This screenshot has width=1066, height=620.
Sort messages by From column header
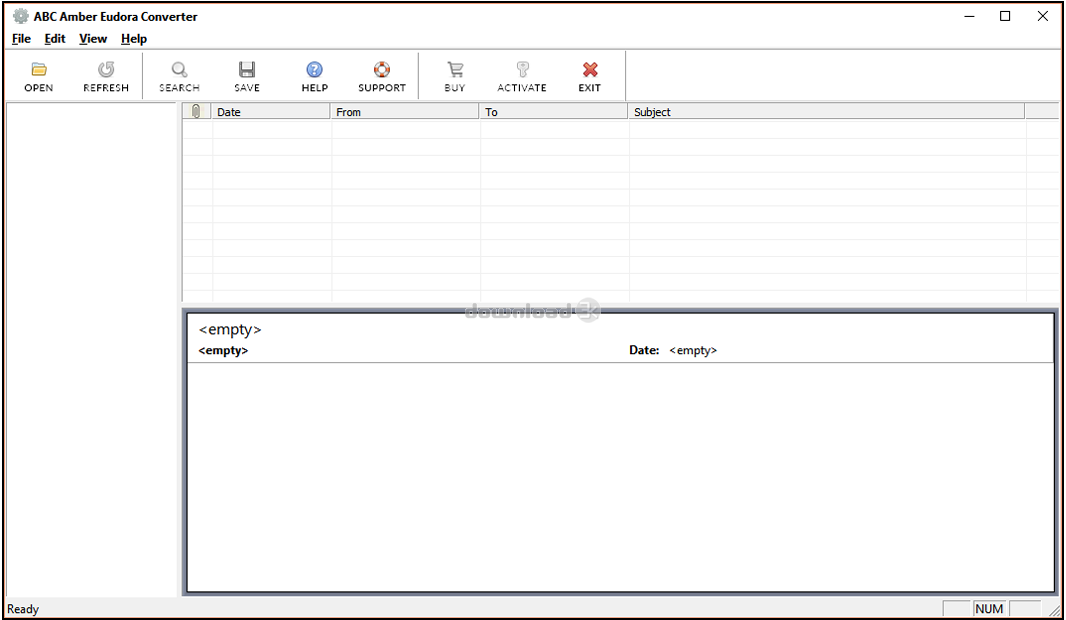click(x=405, y=111)
